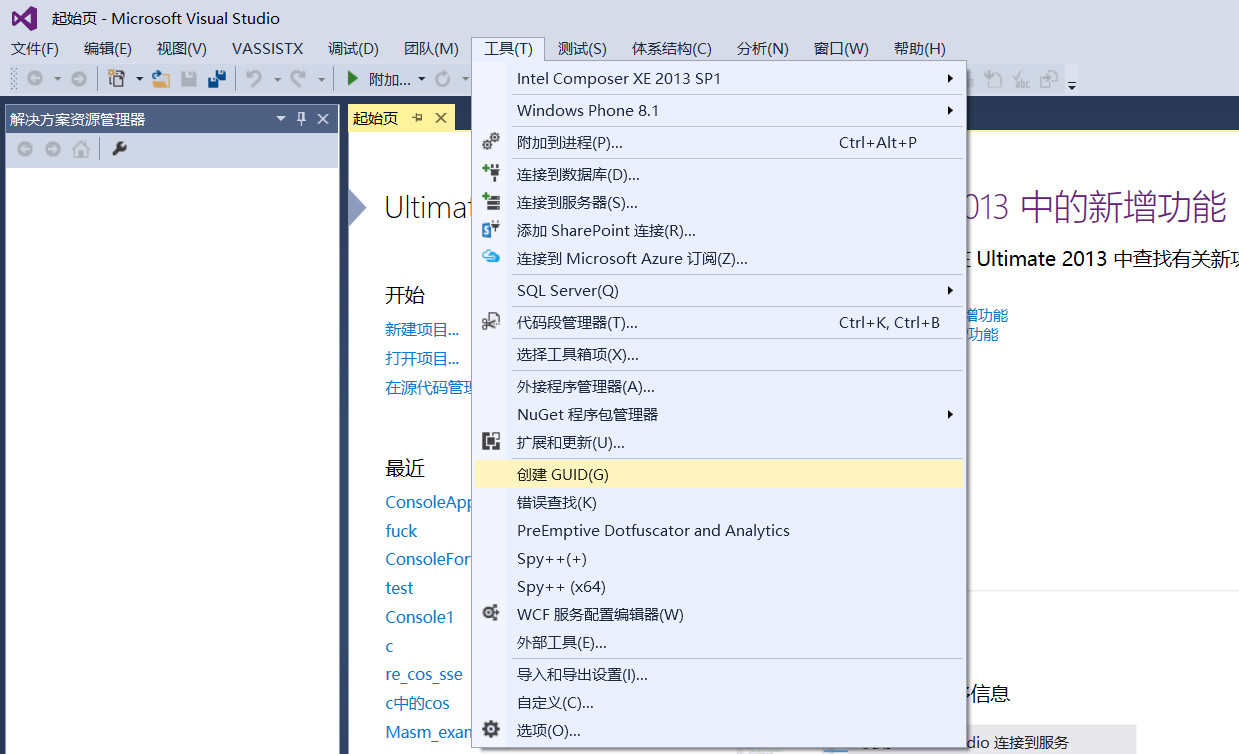
Task: Click the plug icon for 连接到数据库
Action: [491, 173]
